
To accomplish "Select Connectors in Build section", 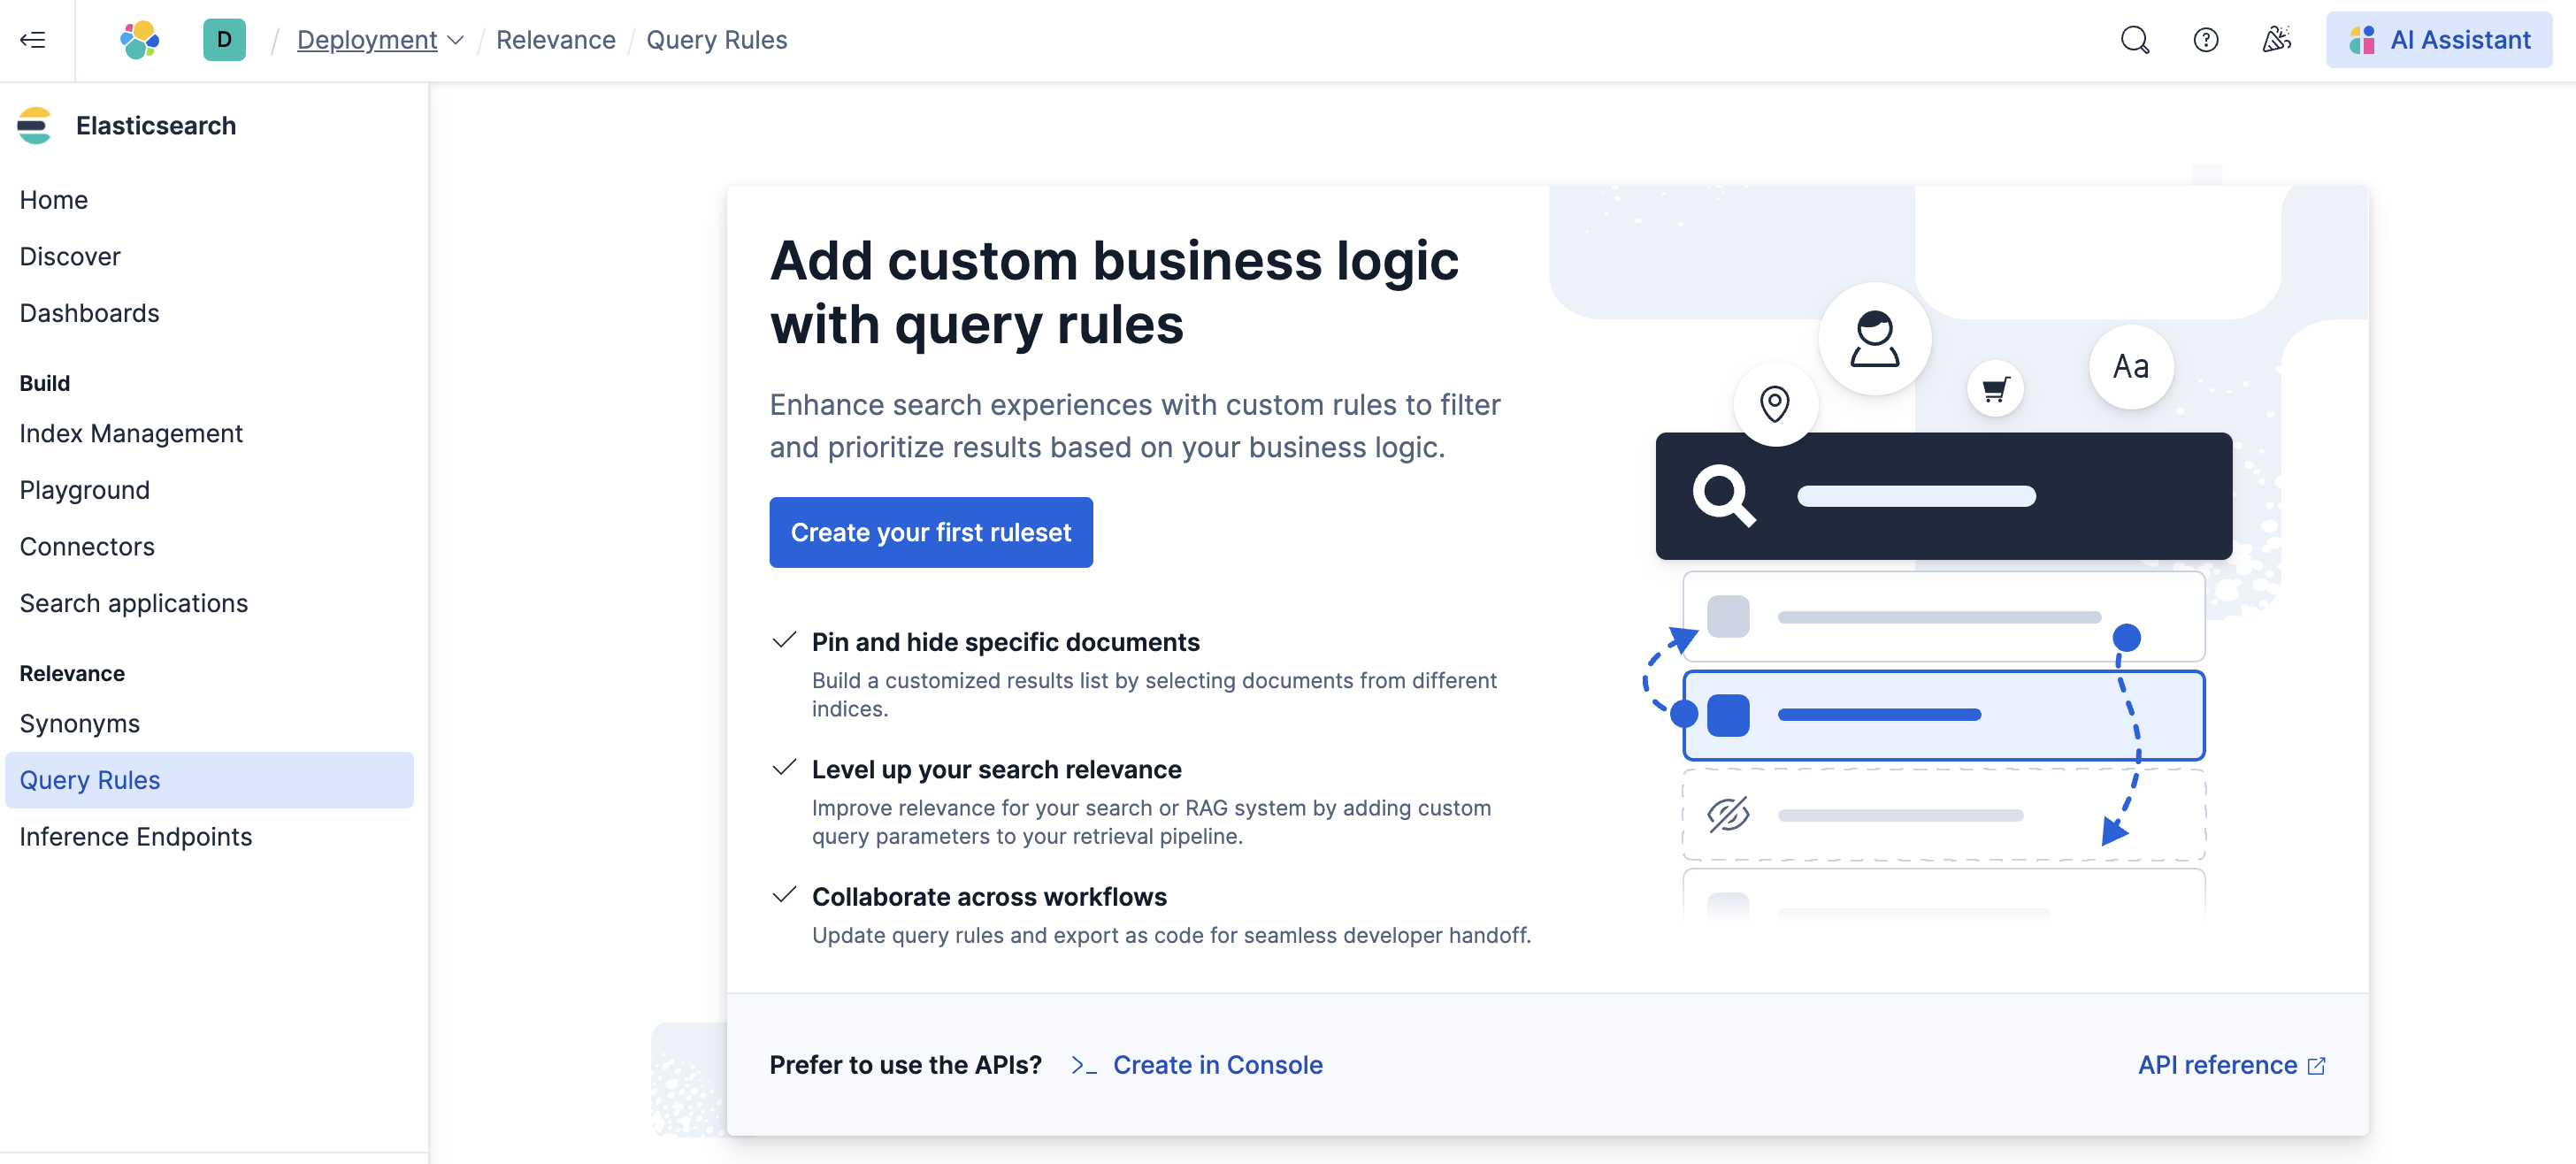I will [87, 547].
